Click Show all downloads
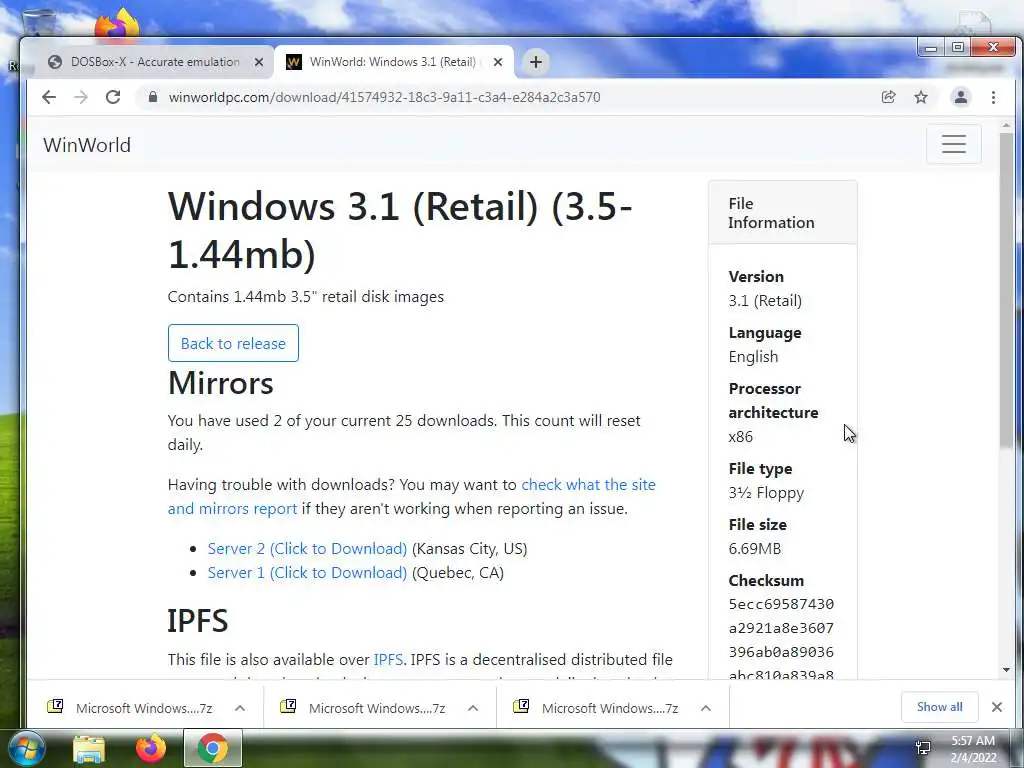This screenshot has width=1024, height=768. pyautogui.click(x=939, y=707)
